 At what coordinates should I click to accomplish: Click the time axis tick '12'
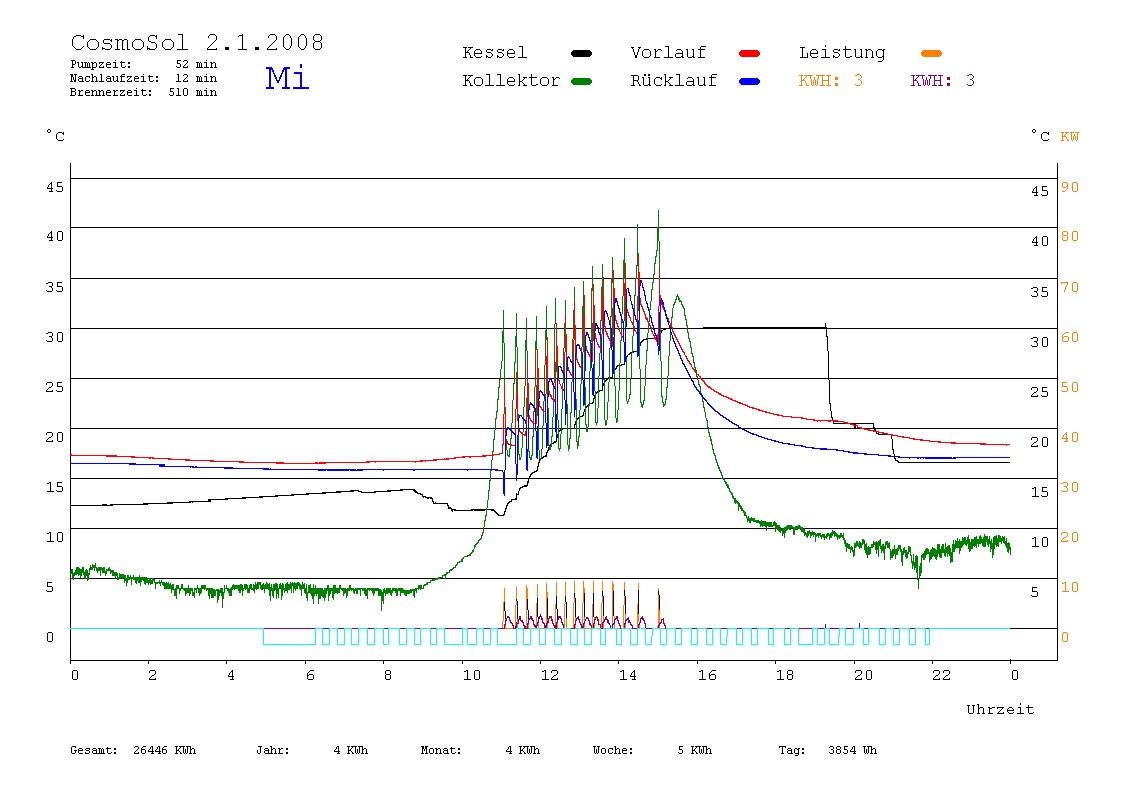tap(549, 675)
